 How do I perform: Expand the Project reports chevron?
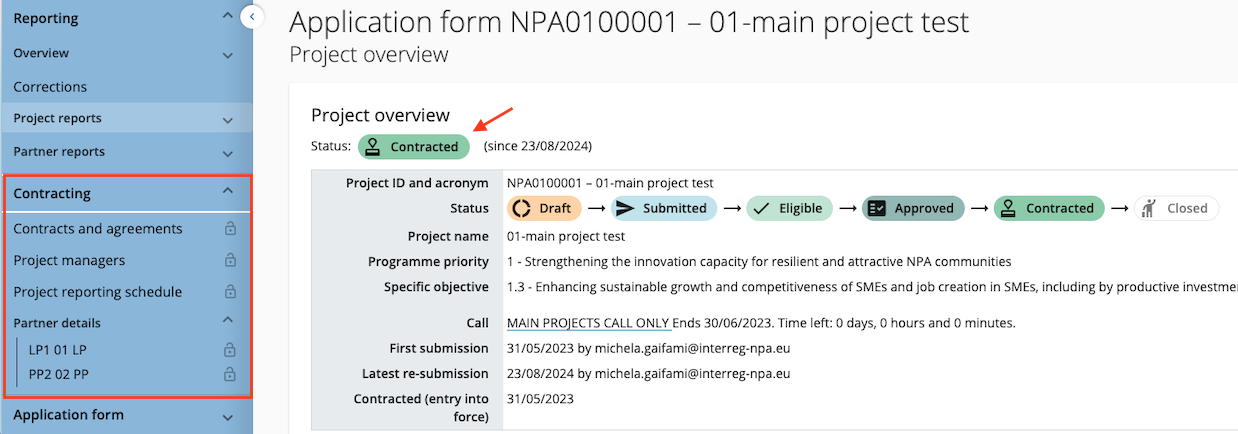(227, 120)
